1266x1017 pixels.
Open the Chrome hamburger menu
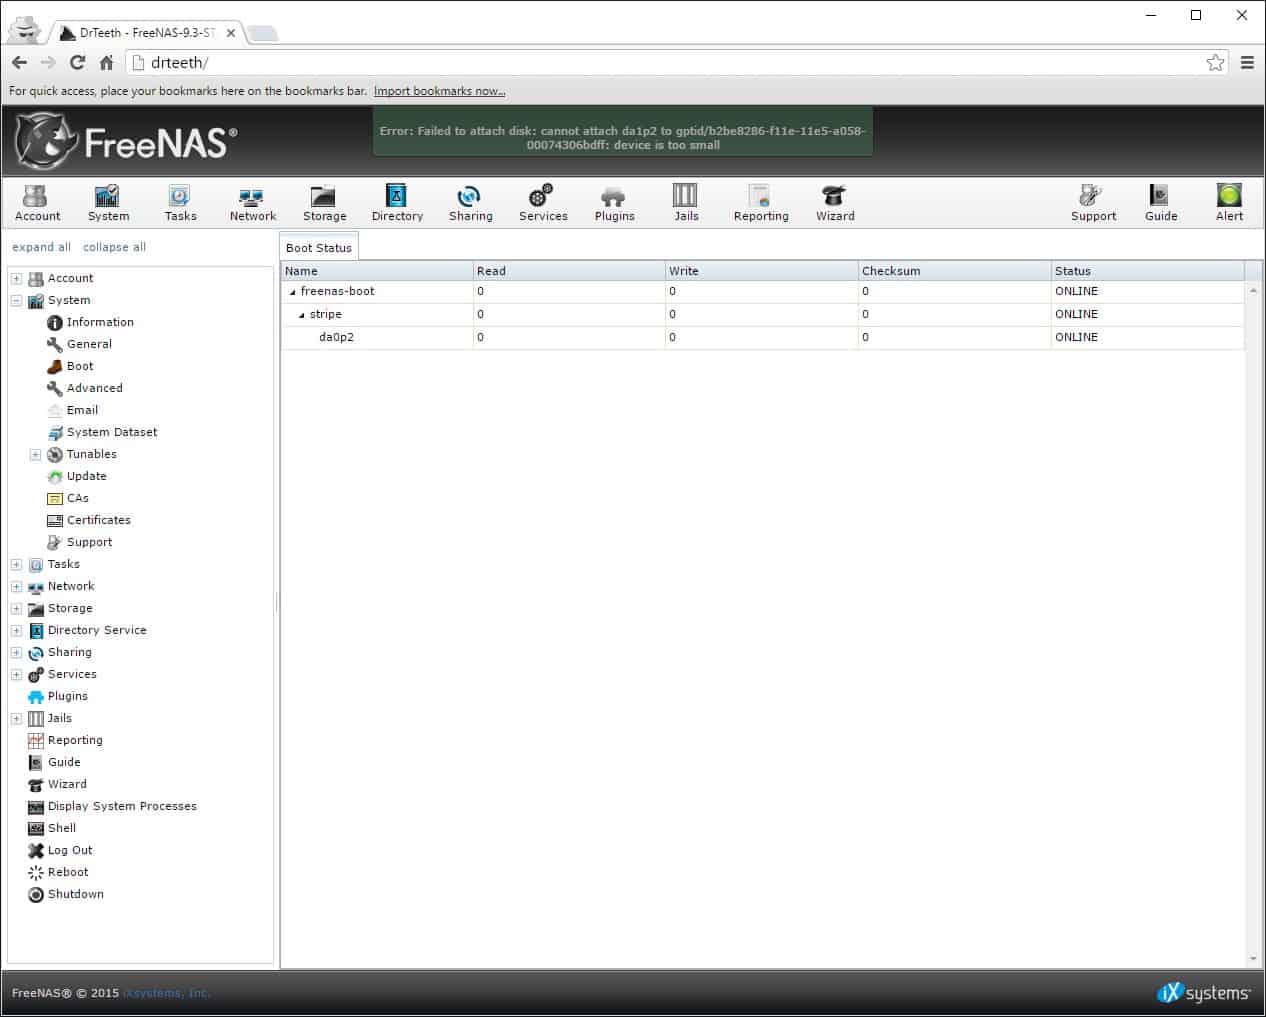[1247, 62]
